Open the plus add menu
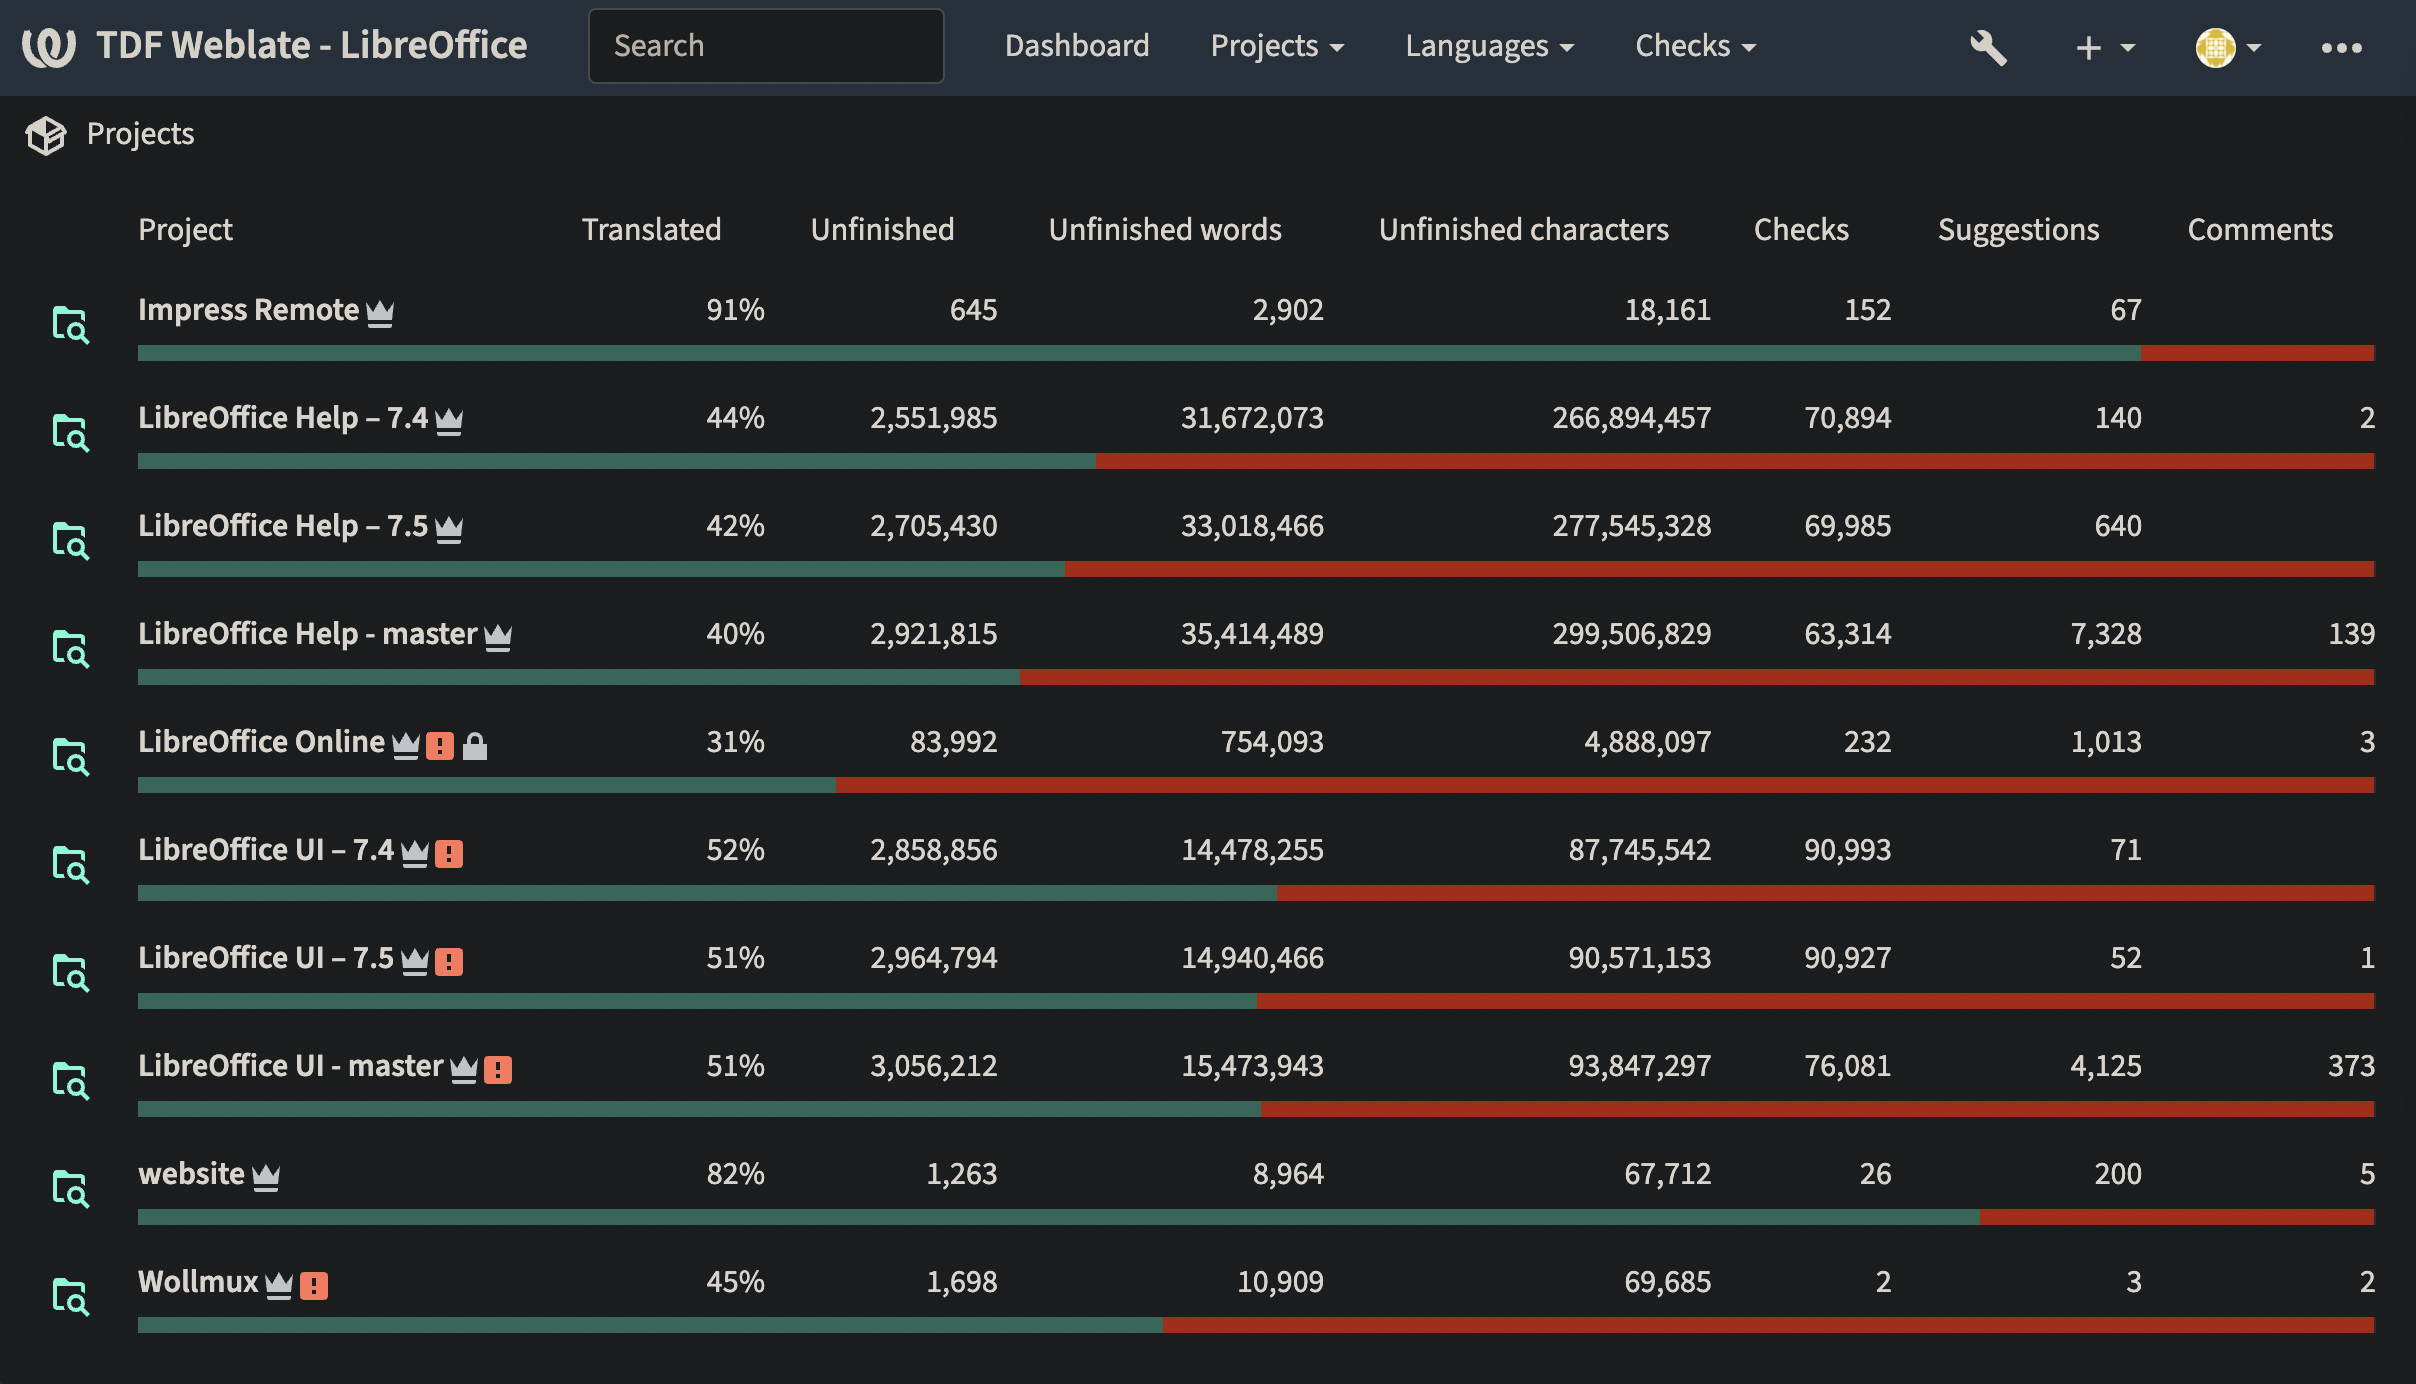Screen dimensions: 2416x1384 pyautogui.click(x=2105, y=47)
